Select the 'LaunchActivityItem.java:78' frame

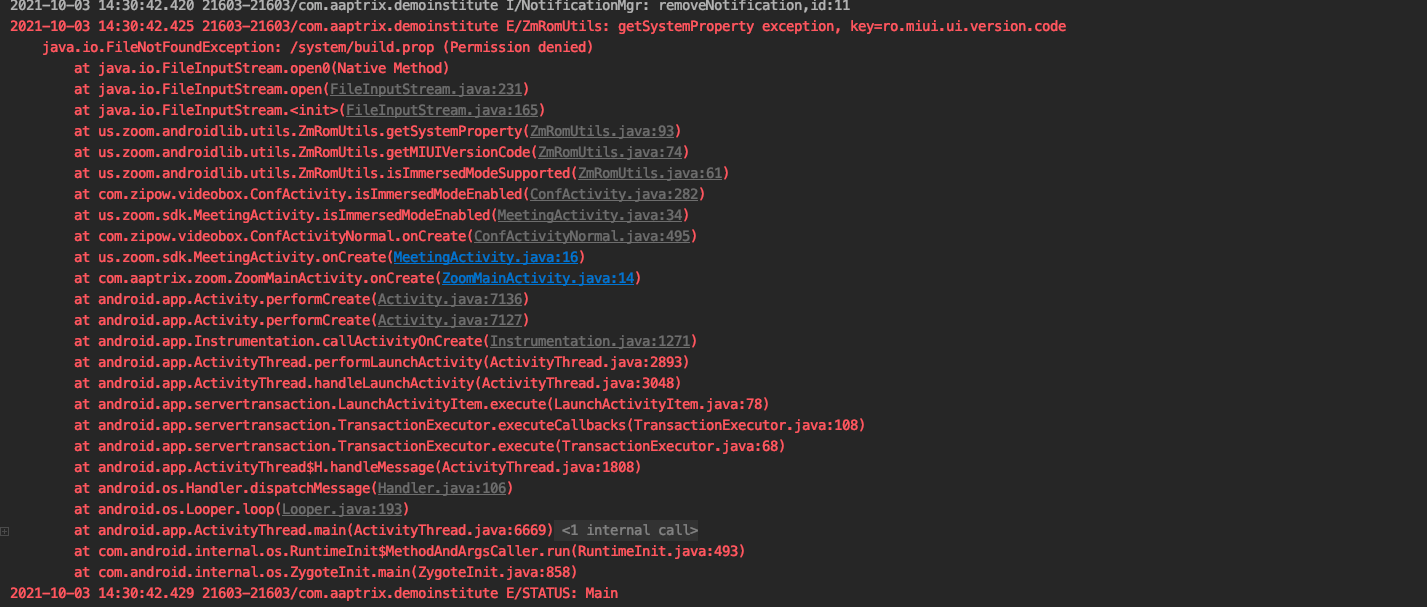[x=422, y=404]
